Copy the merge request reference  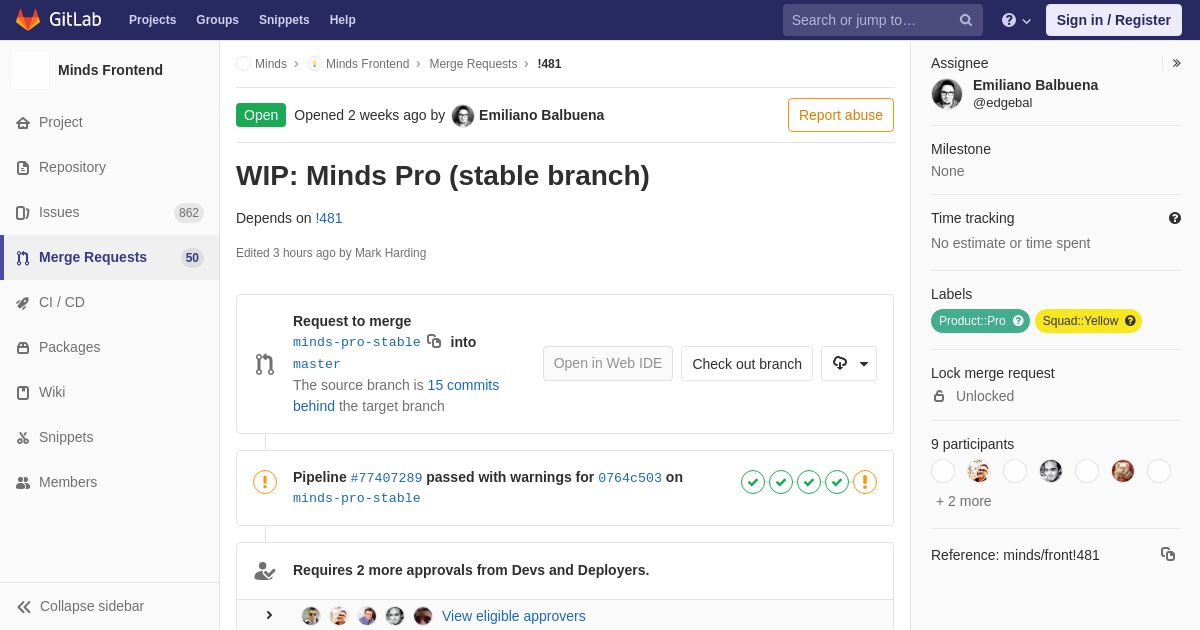point(1168,554)
